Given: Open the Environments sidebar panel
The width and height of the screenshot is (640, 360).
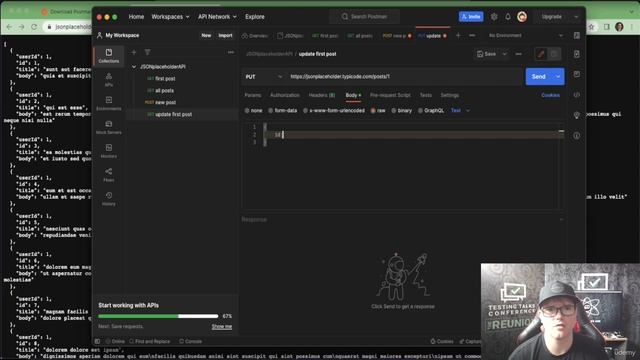Looking at the screenshot, I should (109, 103).
